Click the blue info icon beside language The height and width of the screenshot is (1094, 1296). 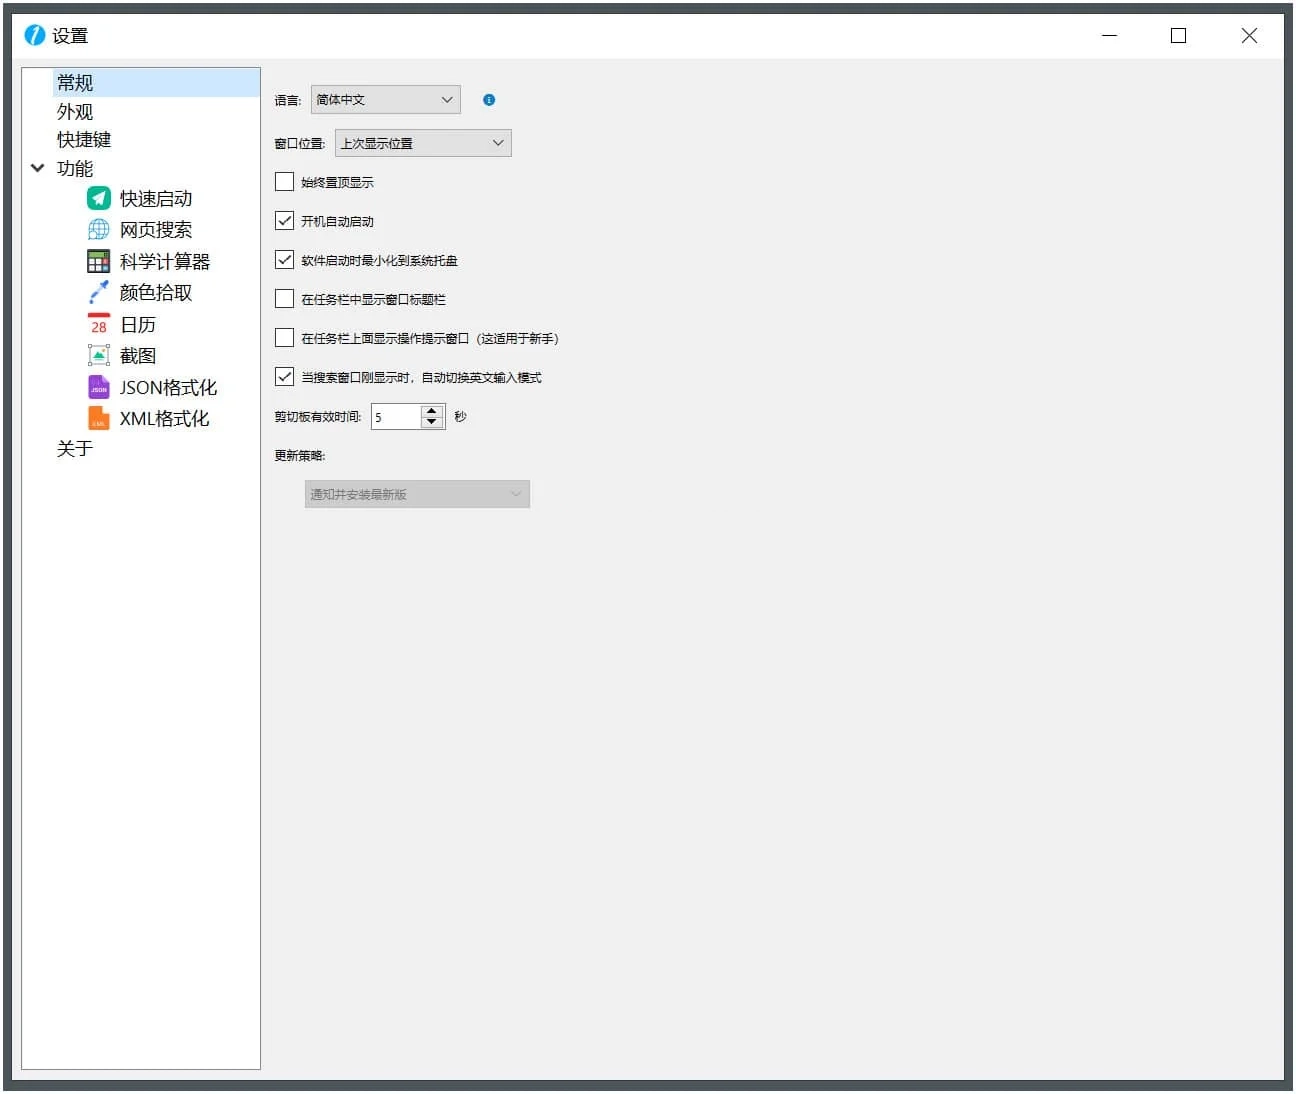pyautogui.click(x=489, y=100)
